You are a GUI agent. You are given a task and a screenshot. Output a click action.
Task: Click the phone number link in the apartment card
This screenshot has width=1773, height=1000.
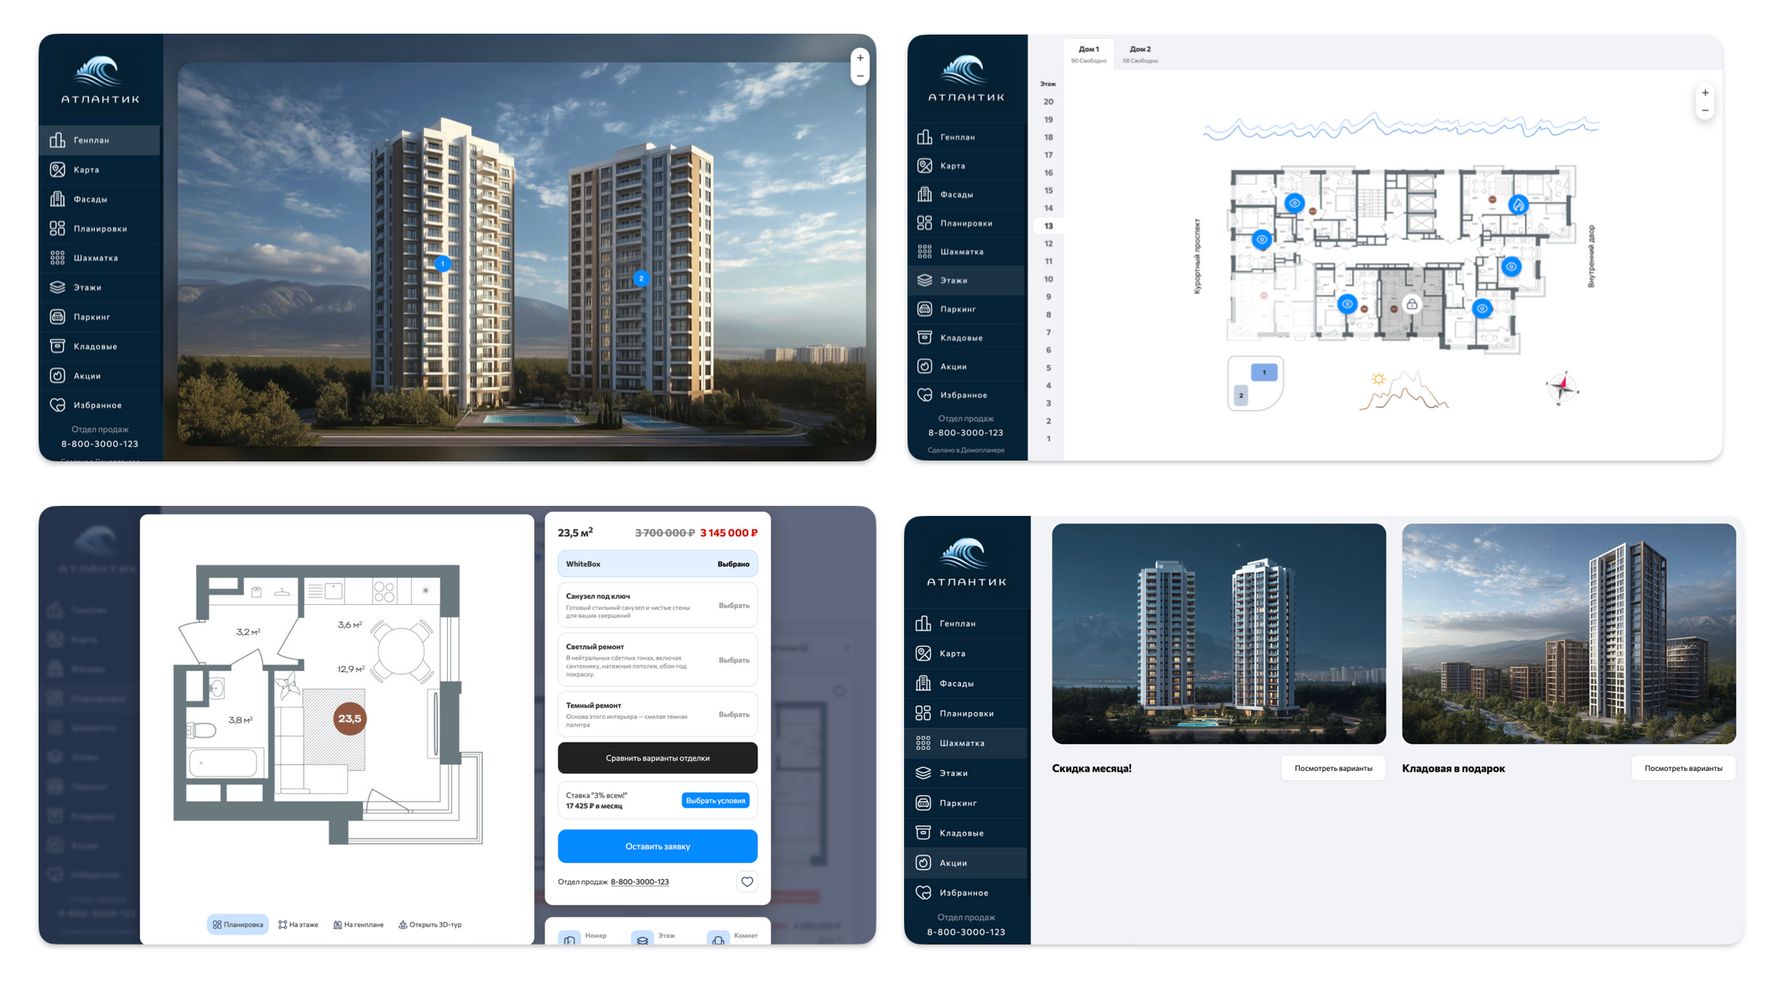[x=640, y=882]
